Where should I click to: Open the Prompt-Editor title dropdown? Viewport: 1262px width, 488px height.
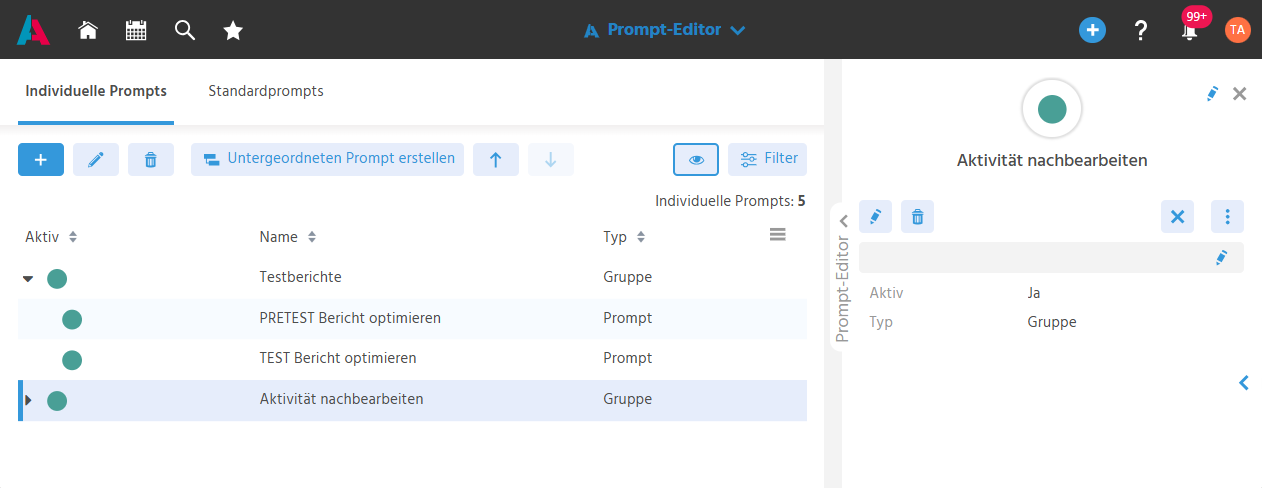[665, 30]
